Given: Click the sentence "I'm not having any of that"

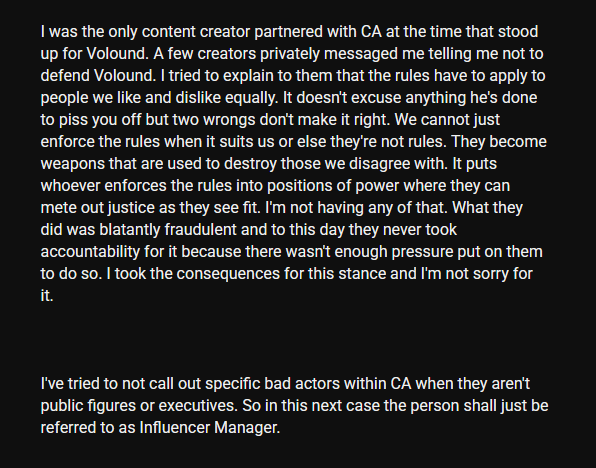Looking at the screenshot, I should (357, 208).
